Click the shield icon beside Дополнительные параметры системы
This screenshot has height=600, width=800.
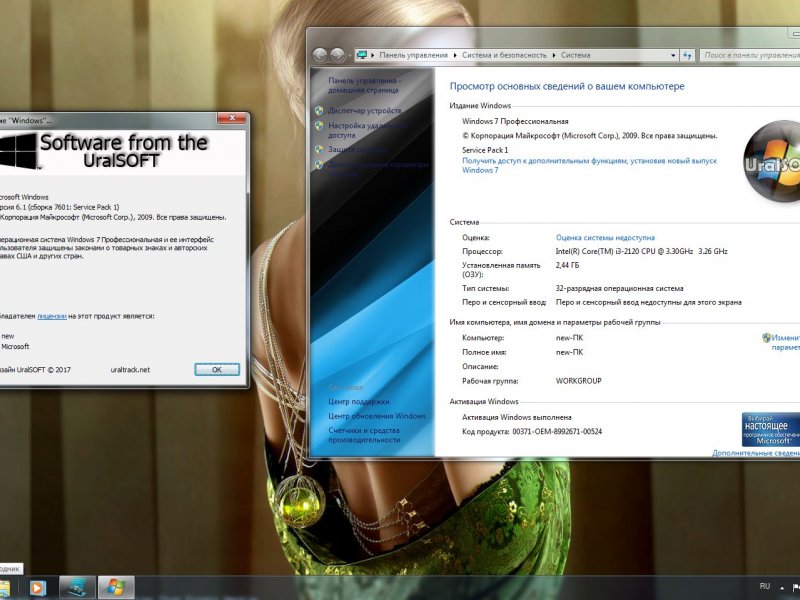[x=319, y=164]
